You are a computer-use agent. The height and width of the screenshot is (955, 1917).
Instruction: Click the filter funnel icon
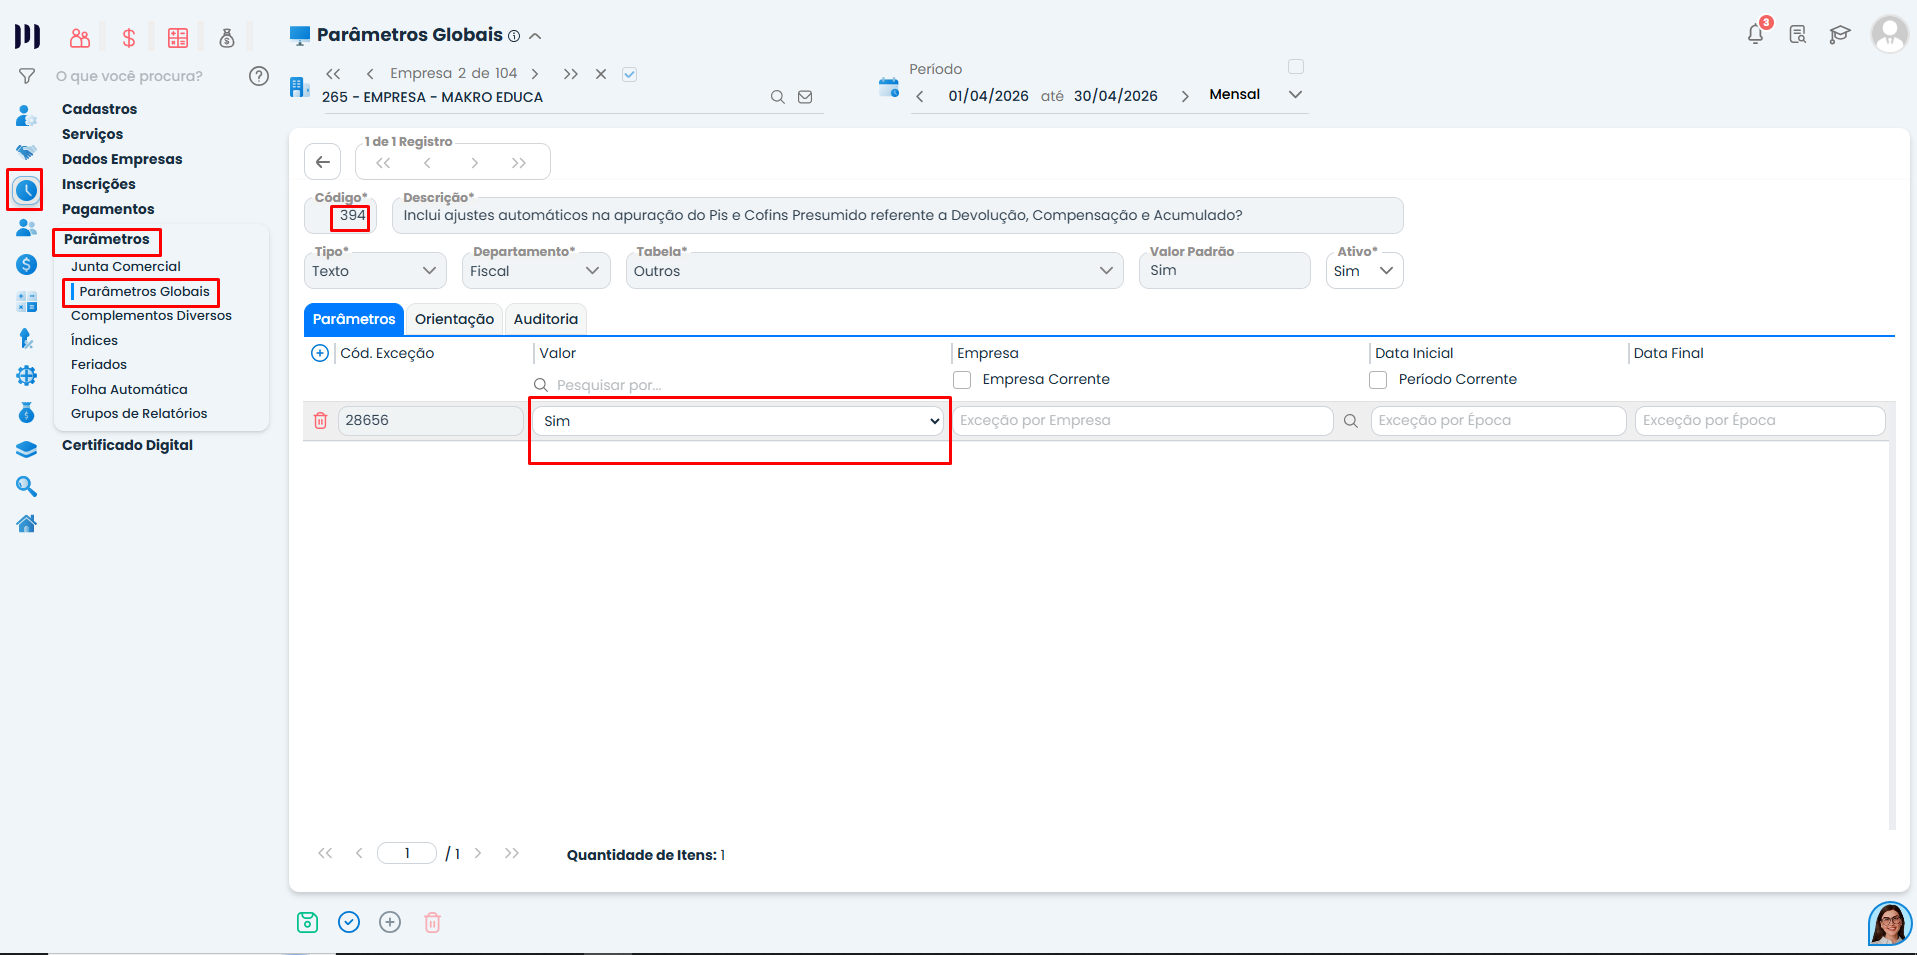pyautogui.click(x=27, y=76)
